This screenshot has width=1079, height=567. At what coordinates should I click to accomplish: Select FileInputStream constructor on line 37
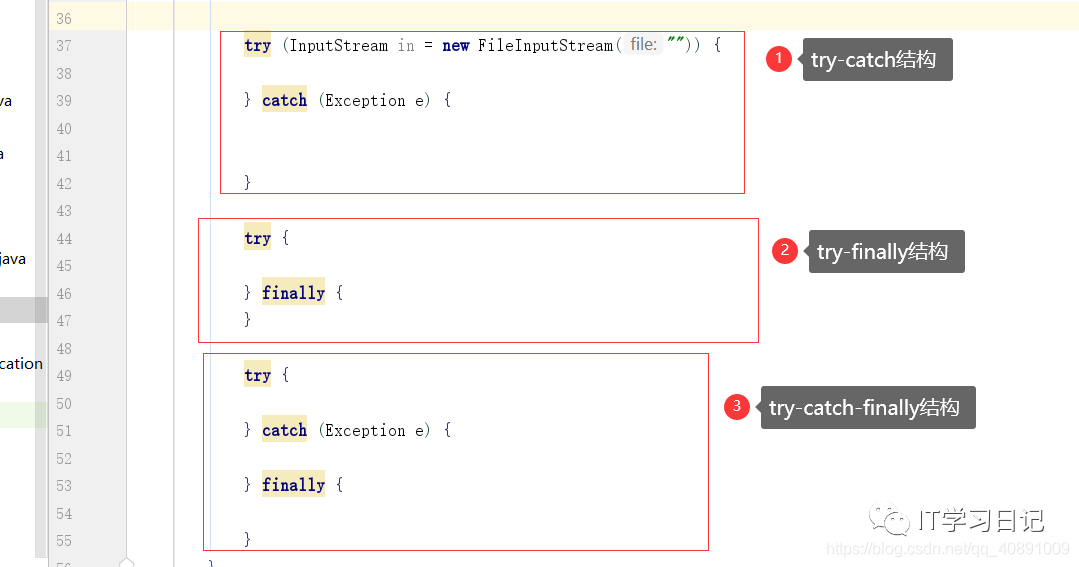pos(545,45)
